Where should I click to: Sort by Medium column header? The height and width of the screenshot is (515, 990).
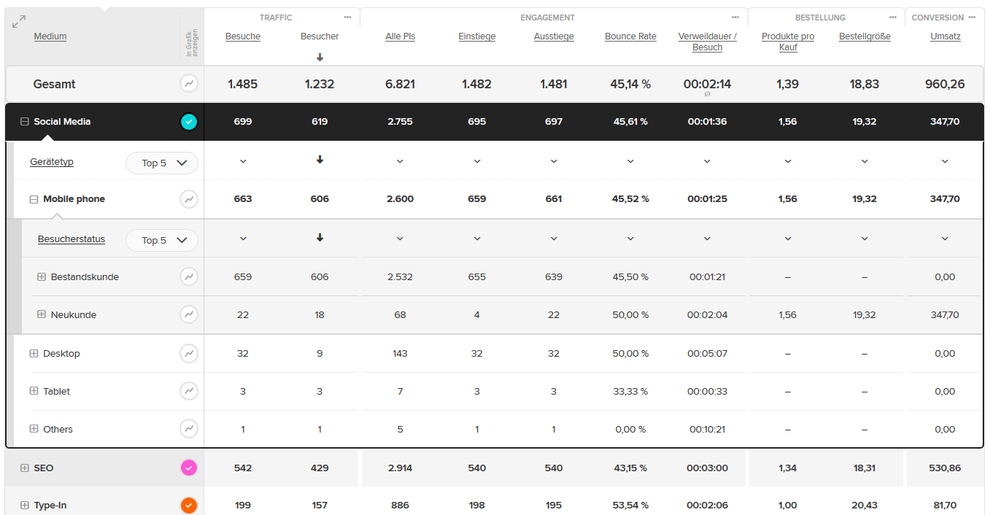coord(51,37)
